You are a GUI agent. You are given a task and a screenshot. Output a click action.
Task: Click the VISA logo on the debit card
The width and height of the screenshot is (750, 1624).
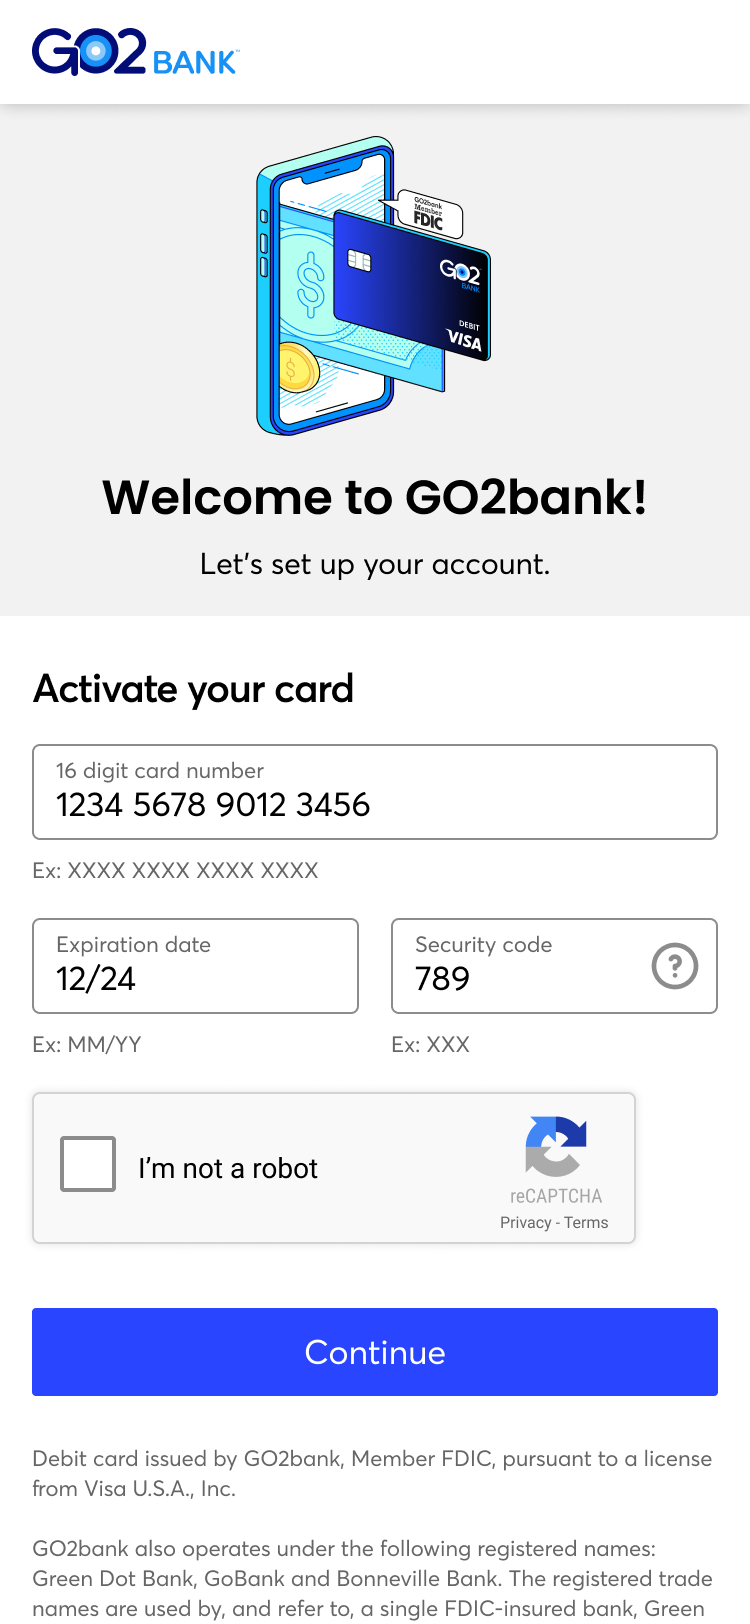click(x=464, y=340)
